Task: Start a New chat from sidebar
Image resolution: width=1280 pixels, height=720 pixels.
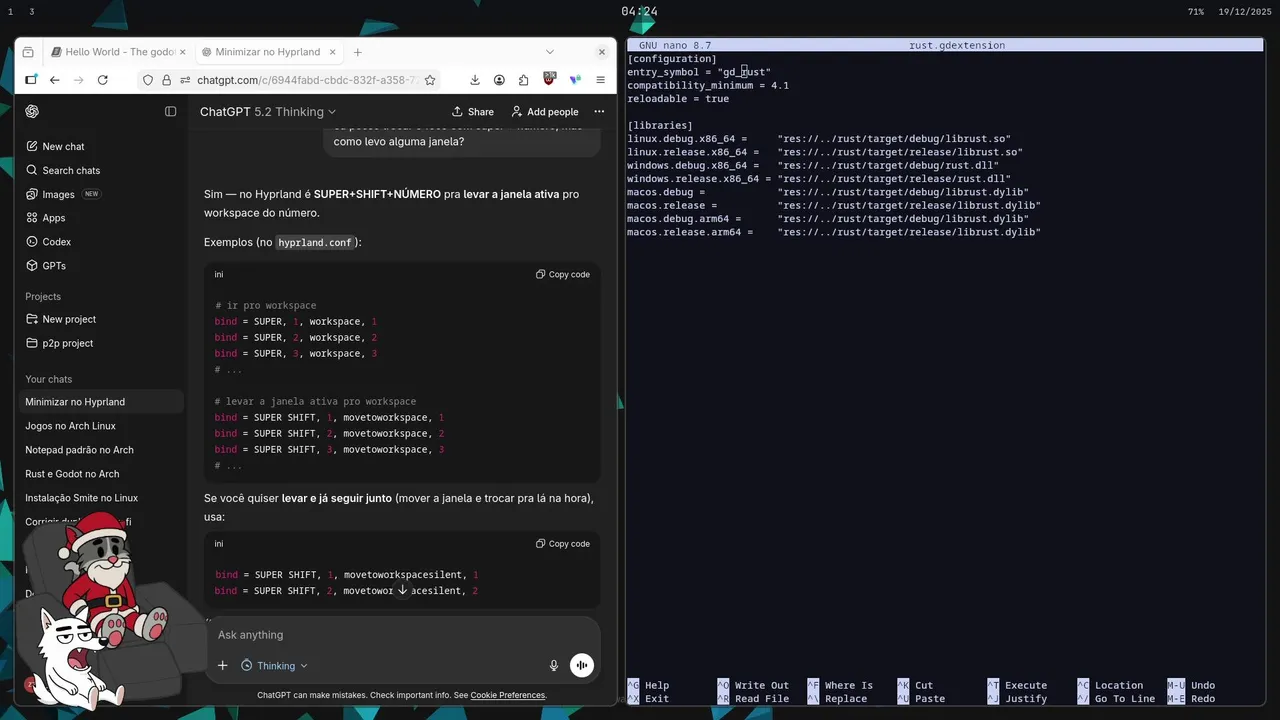Action: pos(63,146)
